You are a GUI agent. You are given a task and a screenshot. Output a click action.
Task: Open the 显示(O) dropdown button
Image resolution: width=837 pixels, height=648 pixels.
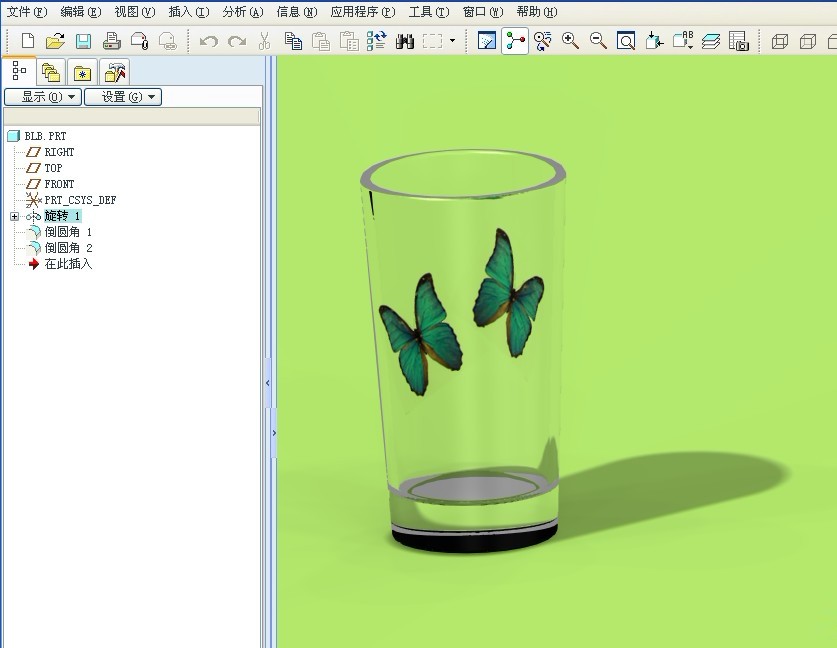pyautogui.click(x=43, y=97)
